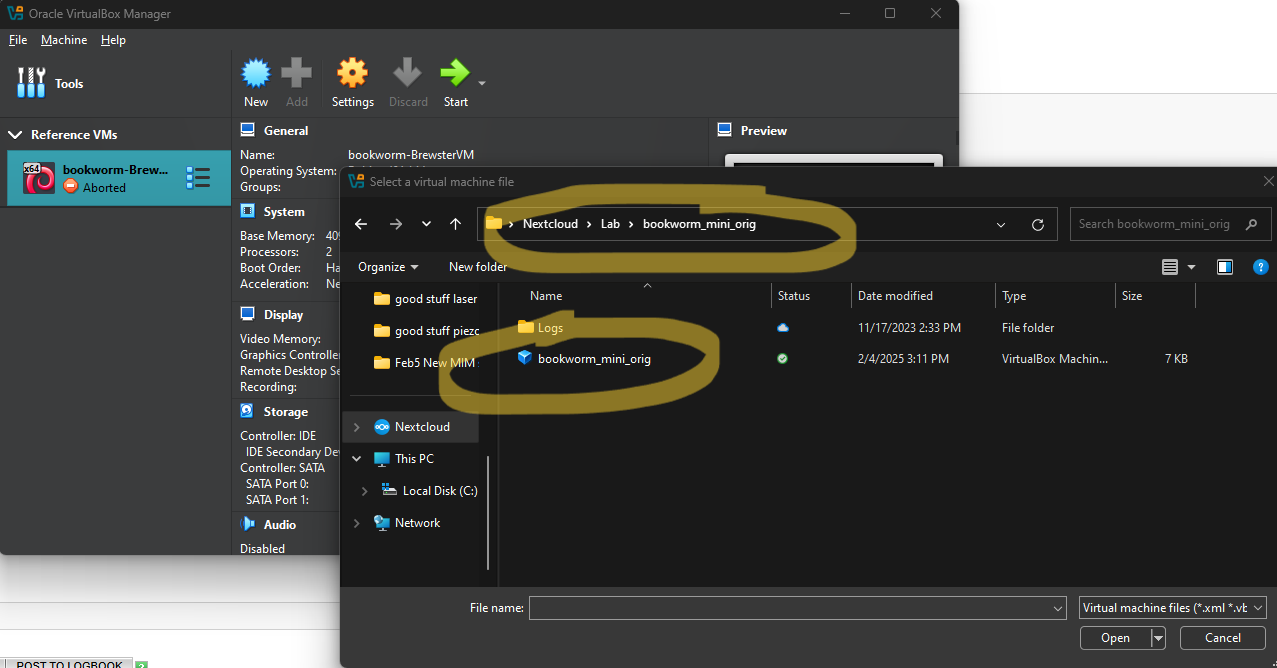Click the search magnifier icon
The image size is (1277, 668).
pos(1251,224)
